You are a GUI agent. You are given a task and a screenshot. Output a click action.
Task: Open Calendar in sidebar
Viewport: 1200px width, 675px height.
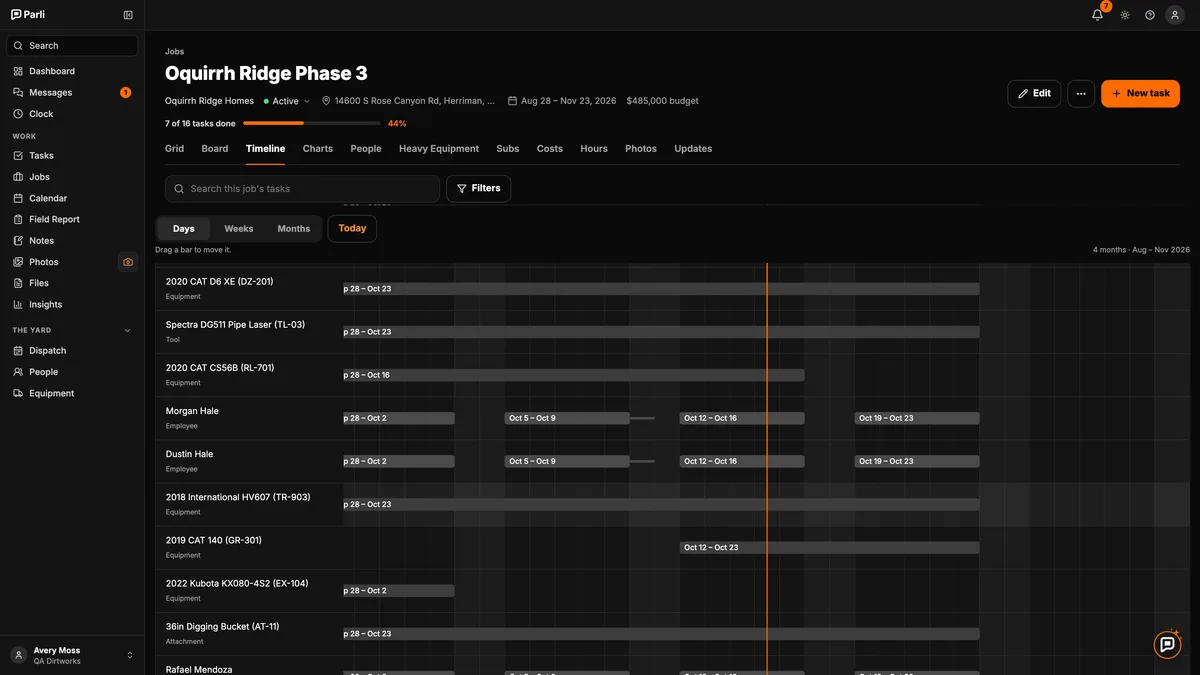[72, 198]
